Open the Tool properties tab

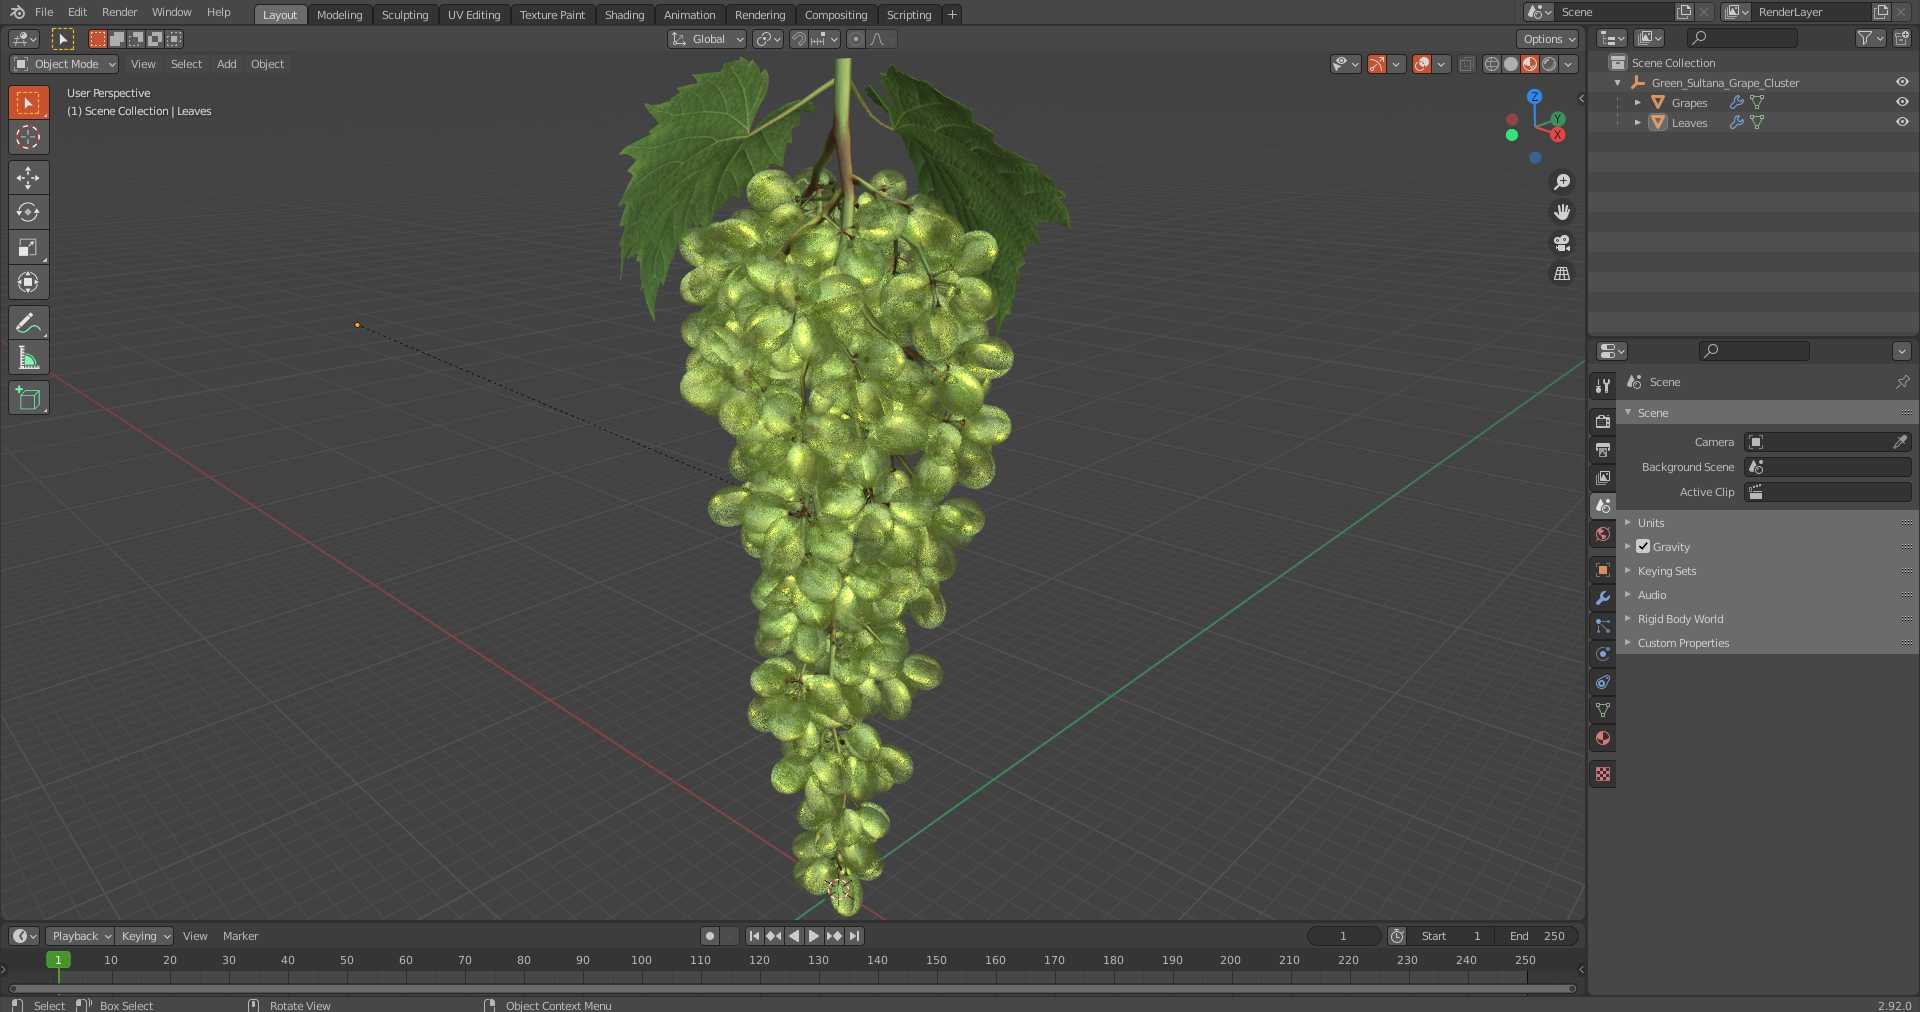(x=1603, y=385)
